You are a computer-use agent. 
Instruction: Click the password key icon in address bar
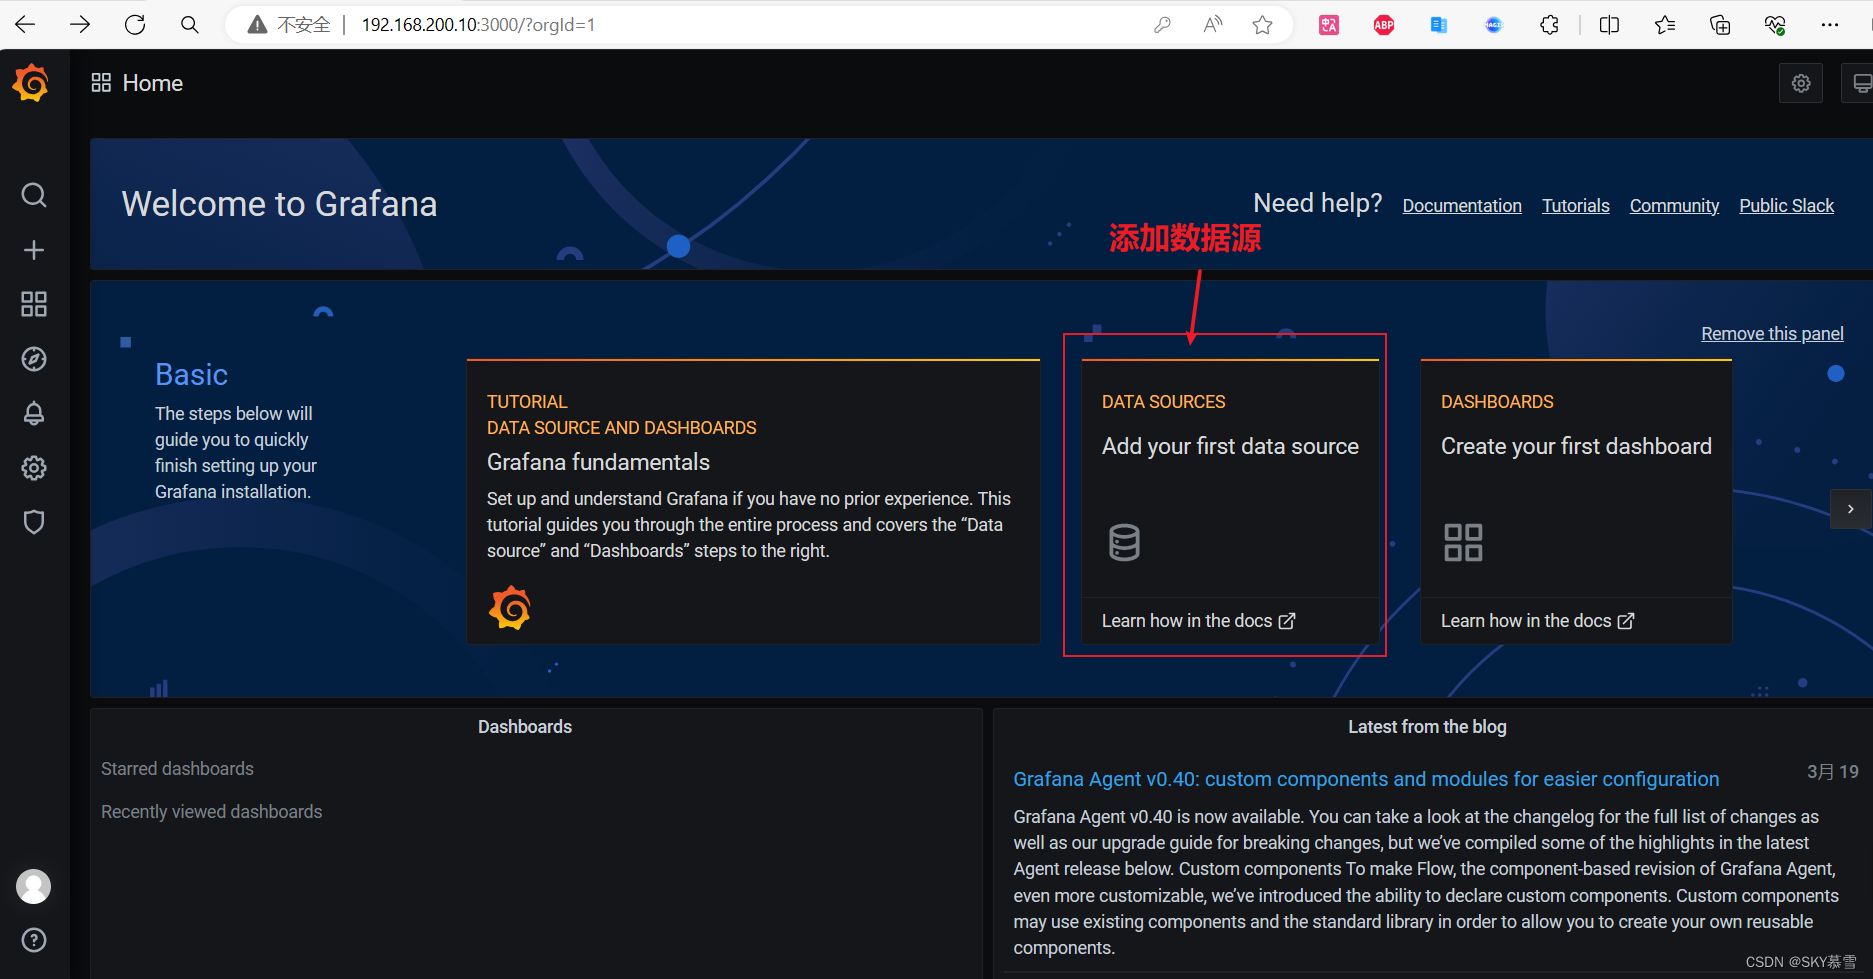1162,25
